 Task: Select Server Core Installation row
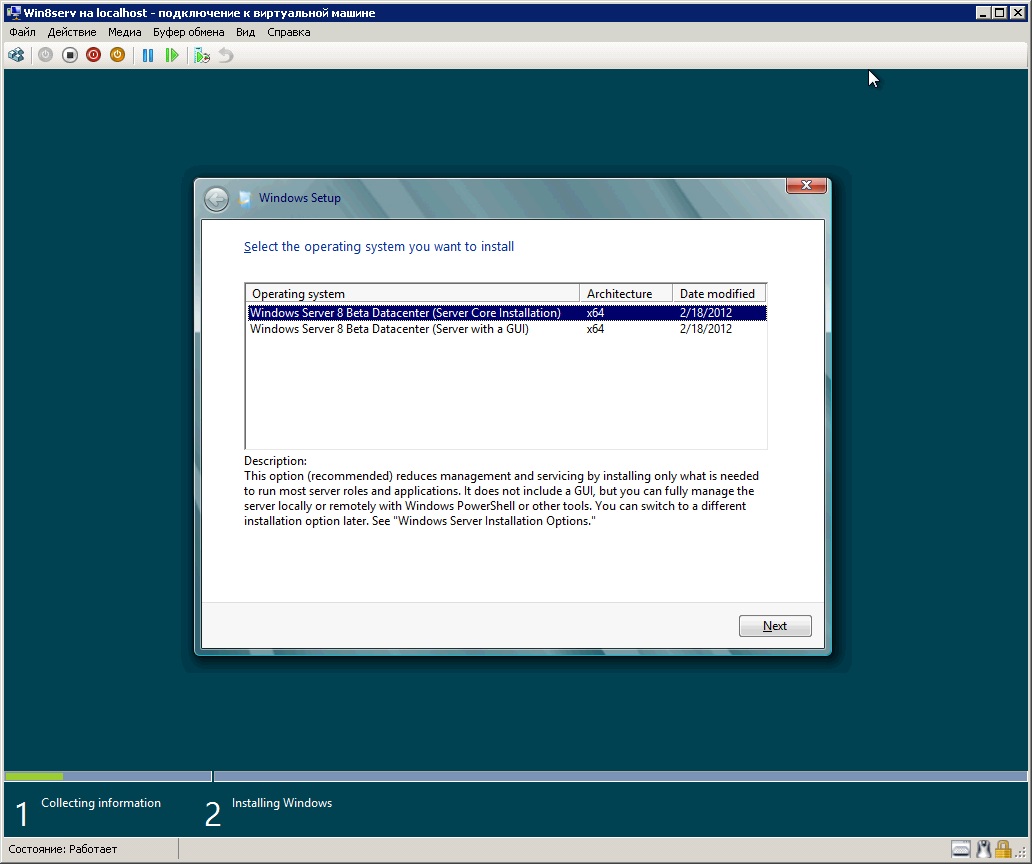[x=507, y=313]
